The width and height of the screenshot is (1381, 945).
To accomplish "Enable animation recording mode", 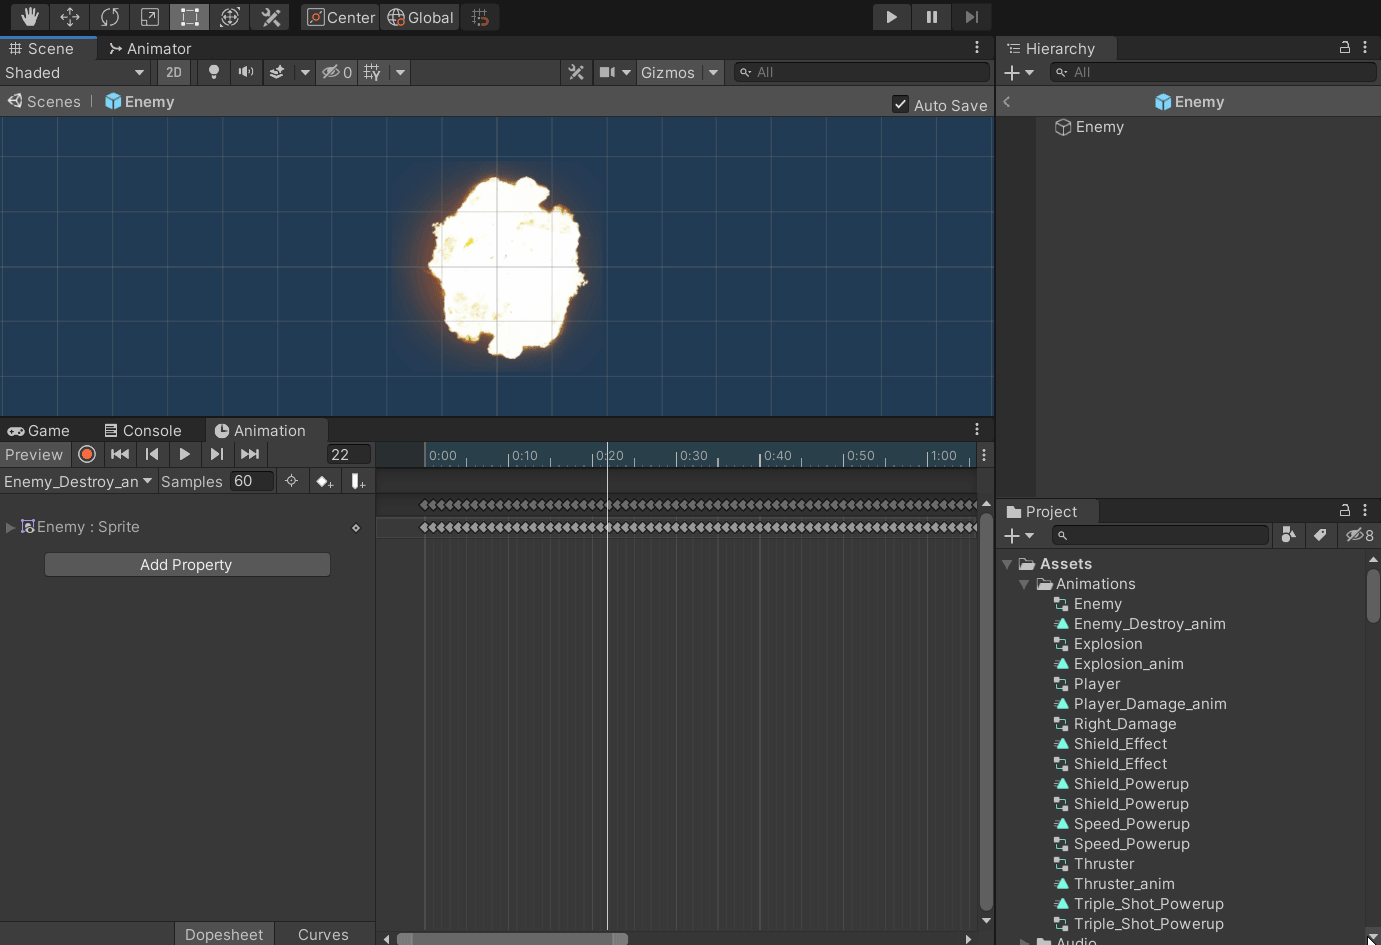I will 87,454.
